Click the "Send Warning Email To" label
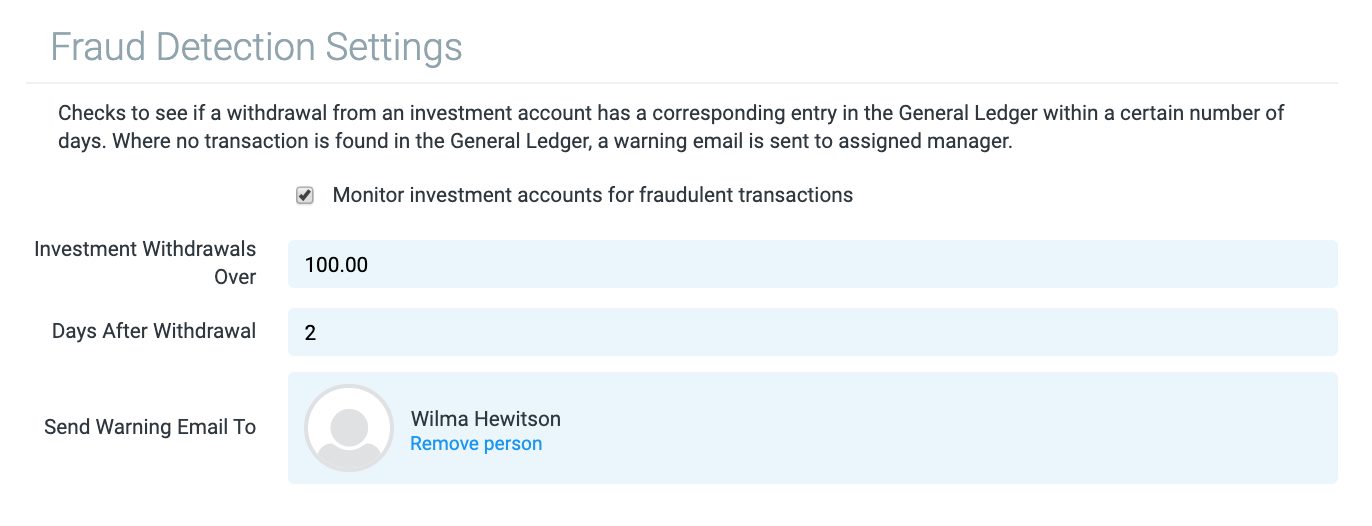Viewport: 1372px width, 526px height. pos(150,427)
